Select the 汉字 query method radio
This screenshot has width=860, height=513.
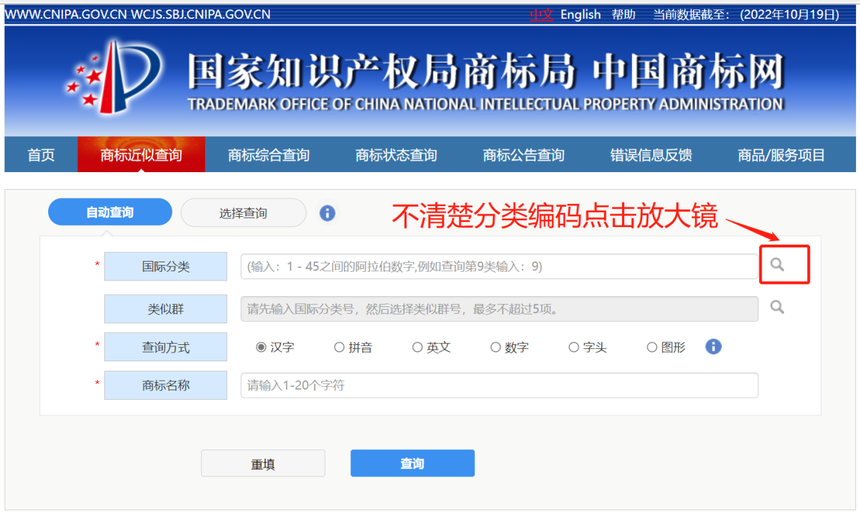(261, 347)
